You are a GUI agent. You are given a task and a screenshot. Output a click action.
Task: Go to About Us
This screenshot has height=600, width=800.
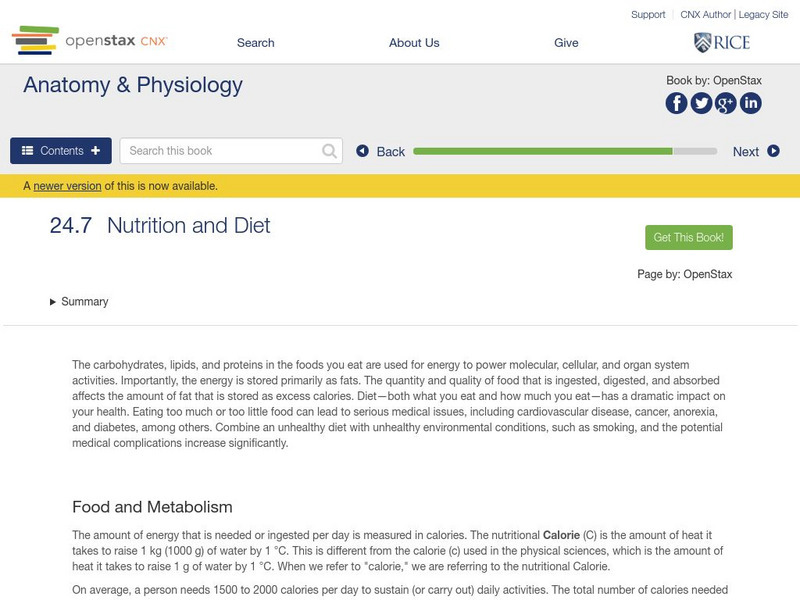click(414, 43)
